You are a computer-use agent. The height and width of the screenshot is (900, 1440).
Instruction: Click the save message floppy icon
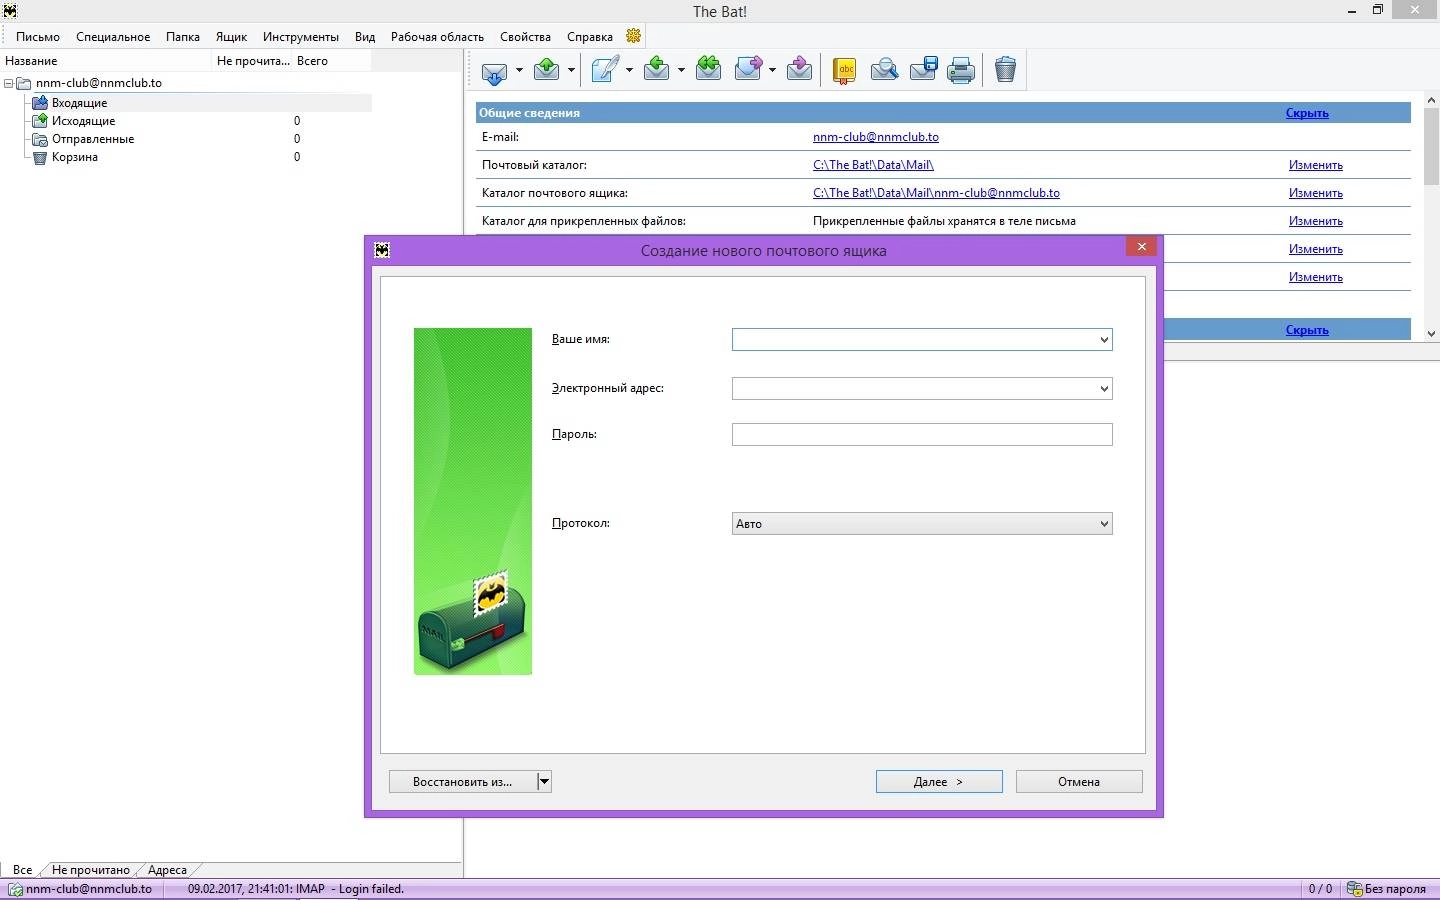(x=923, y=70)
